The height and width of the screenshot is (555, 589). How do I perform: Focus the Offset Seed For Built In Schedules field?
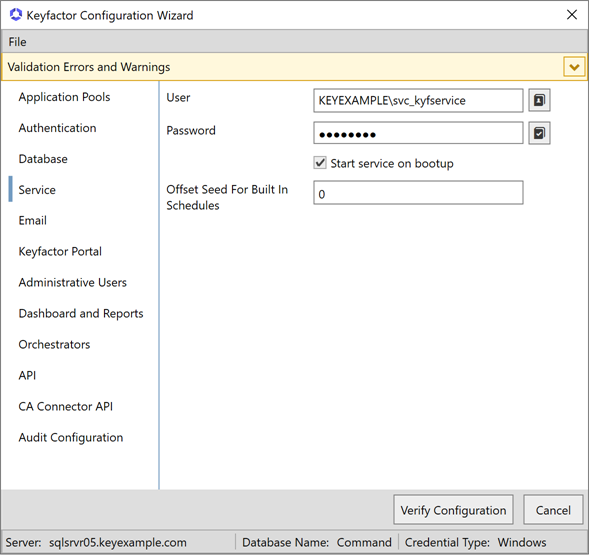[x=418, y=193]
